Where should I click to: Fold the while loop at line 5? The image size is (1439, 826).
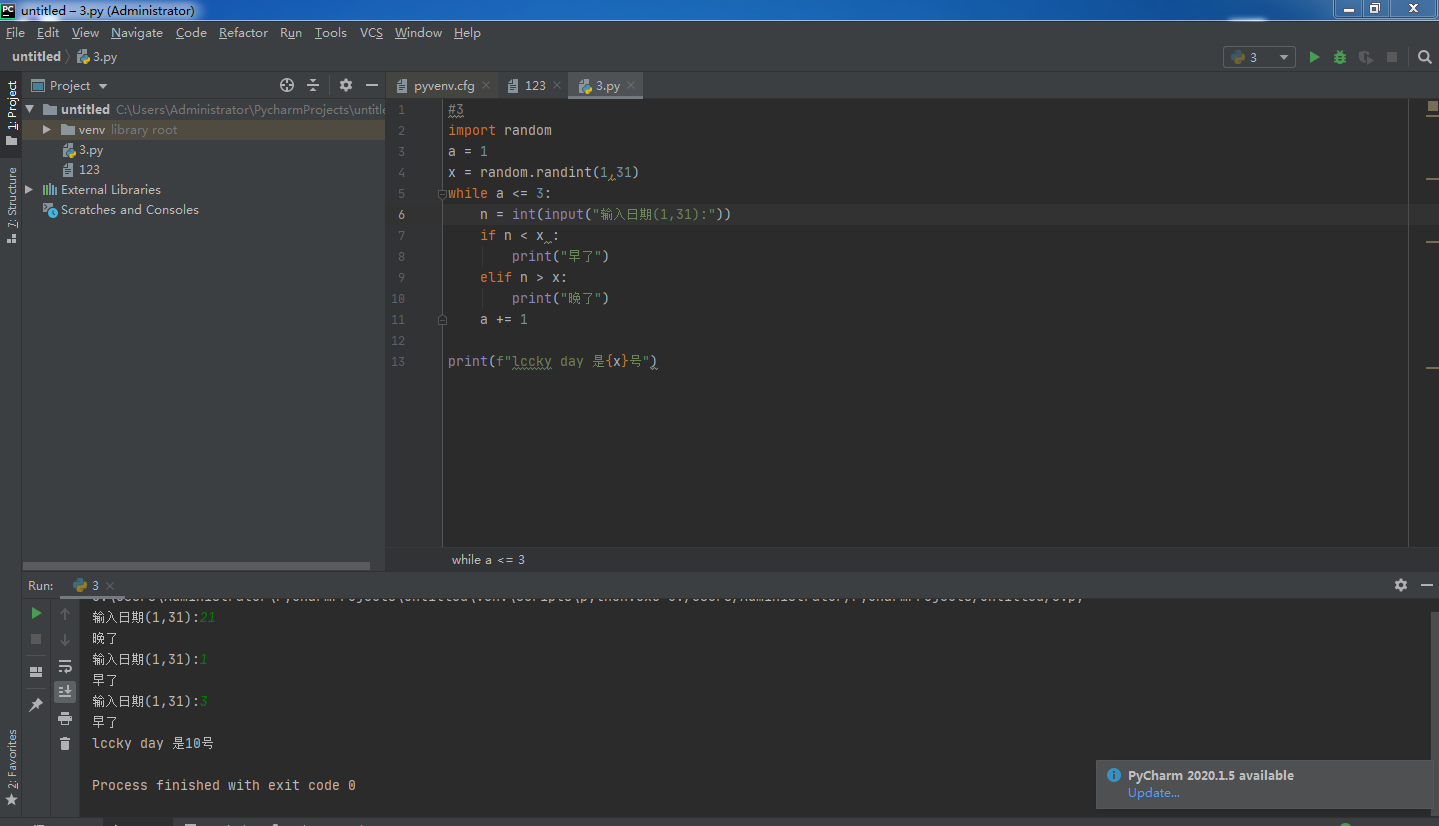coord(442,194)
